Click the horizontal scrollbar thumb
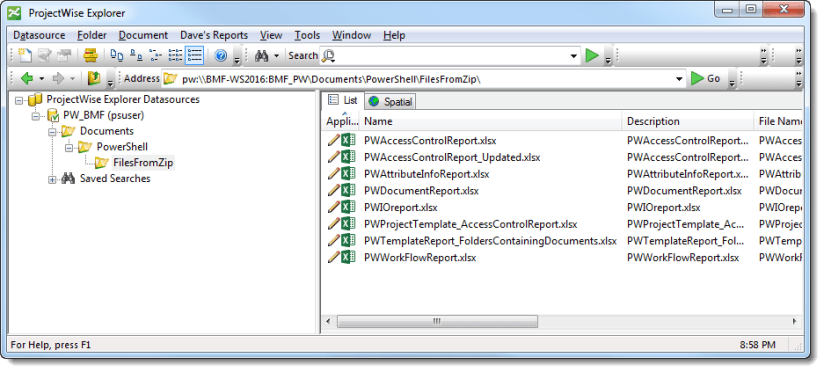 437,321
